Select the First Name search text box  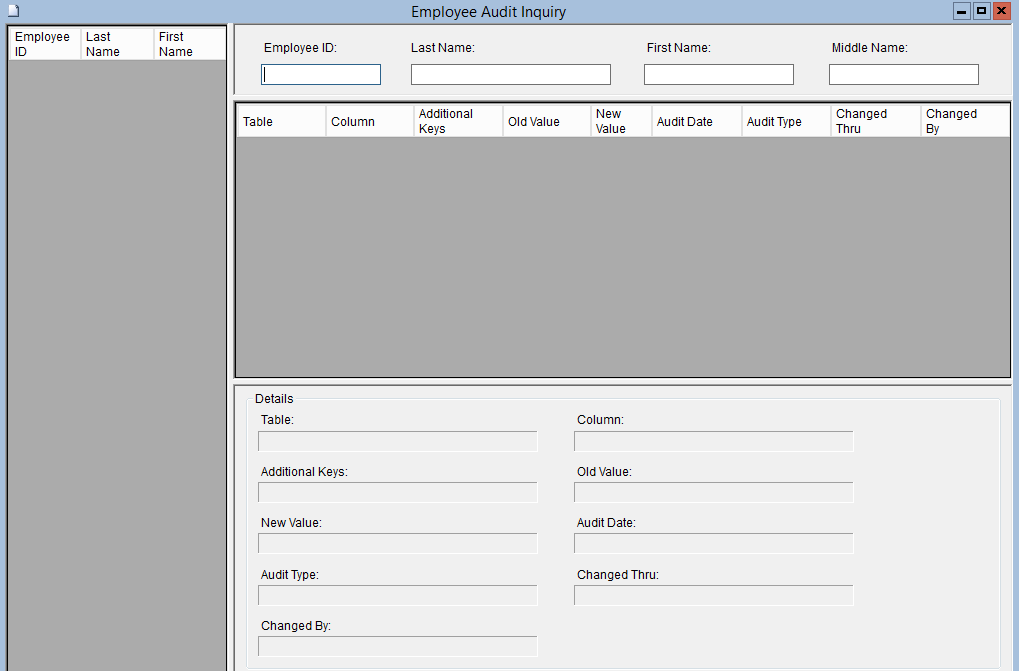718,75
